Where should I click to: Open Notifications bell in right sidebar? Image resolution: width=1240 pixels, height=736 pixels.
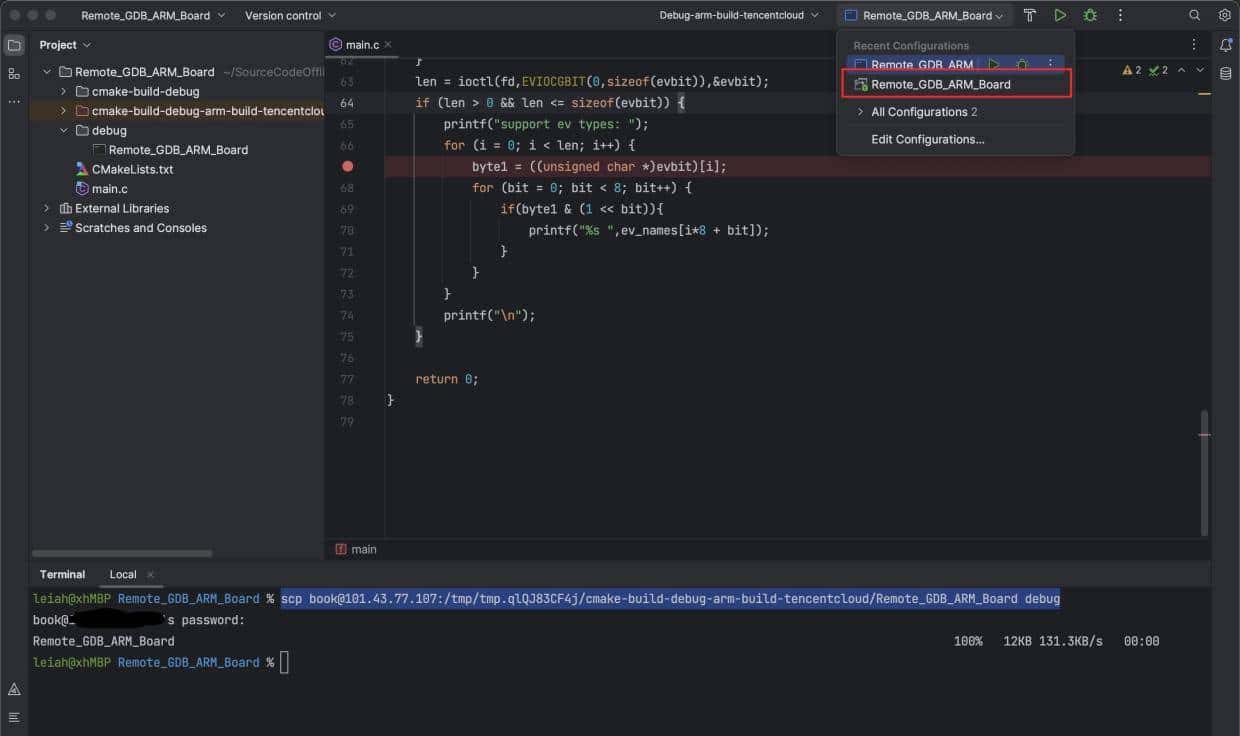click(1225, 45)
